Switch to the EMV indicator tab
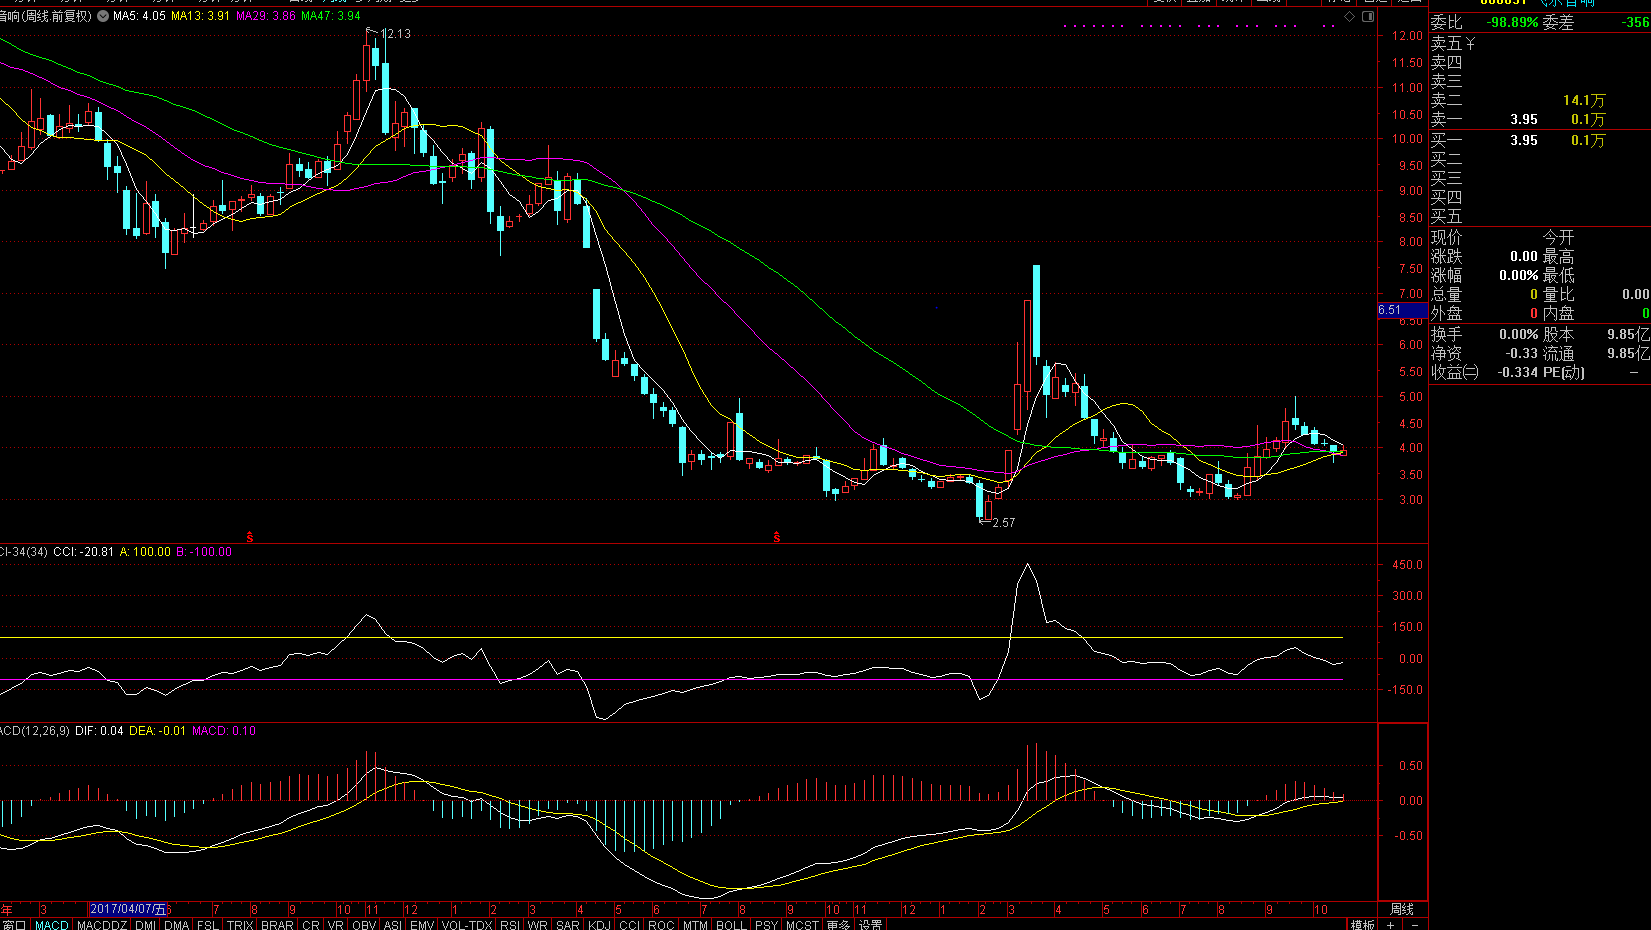Image resolution: width=1651 pixels, height=930 pixels. 422,924
